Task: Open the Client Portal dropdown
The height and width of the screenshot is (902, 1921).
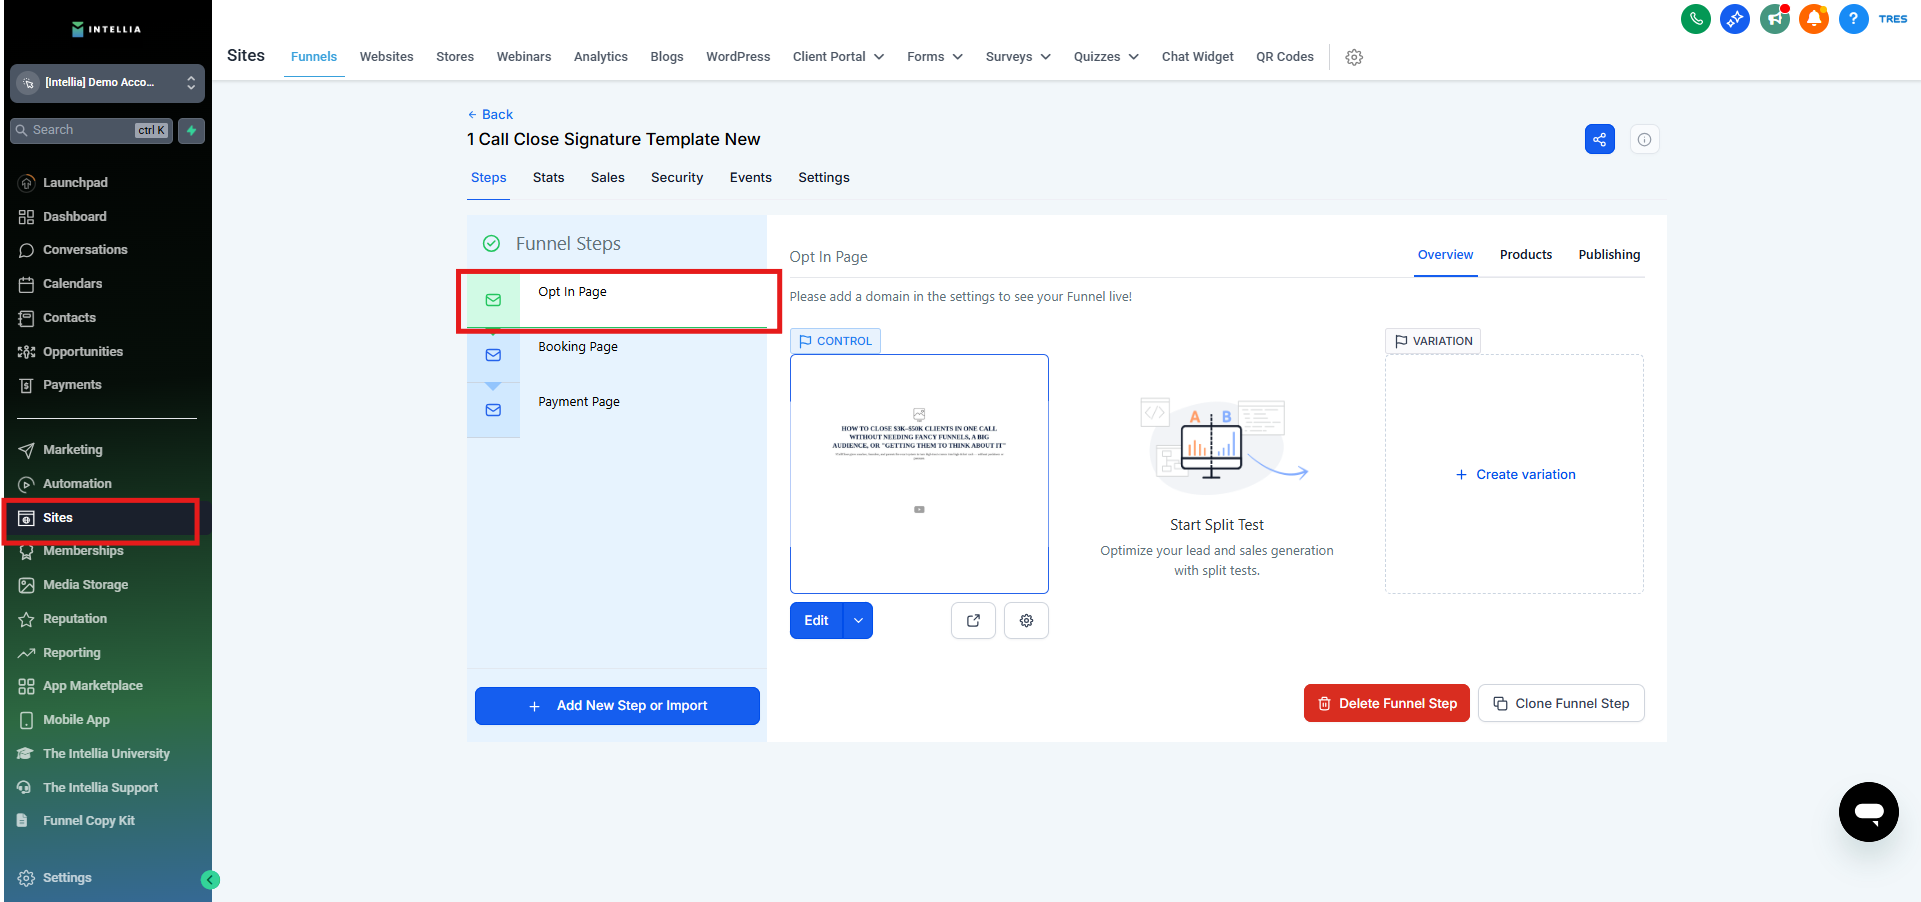Action: coord(838,57)
